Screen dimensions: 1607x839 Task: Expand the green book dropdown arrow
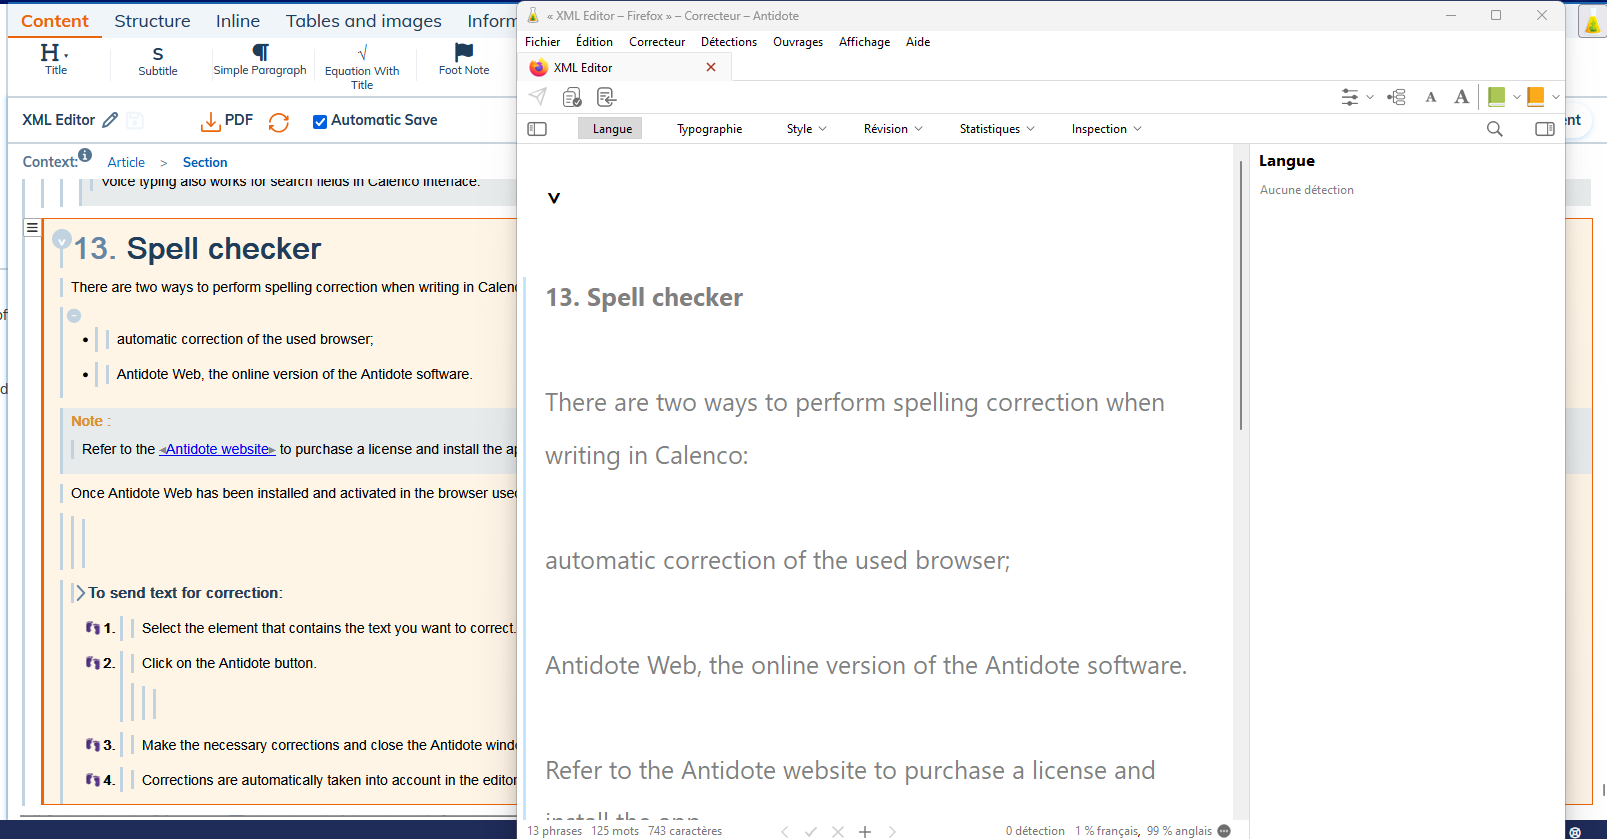tap(1516, 97)
